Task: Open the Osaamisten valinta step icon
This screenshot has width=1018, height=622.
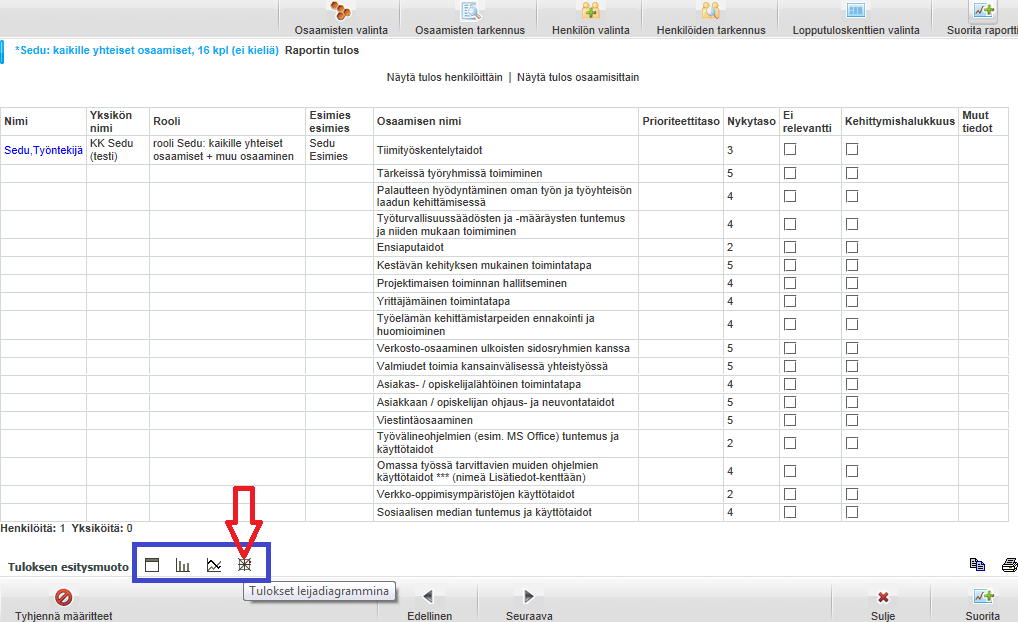Action: click(340, 10)
